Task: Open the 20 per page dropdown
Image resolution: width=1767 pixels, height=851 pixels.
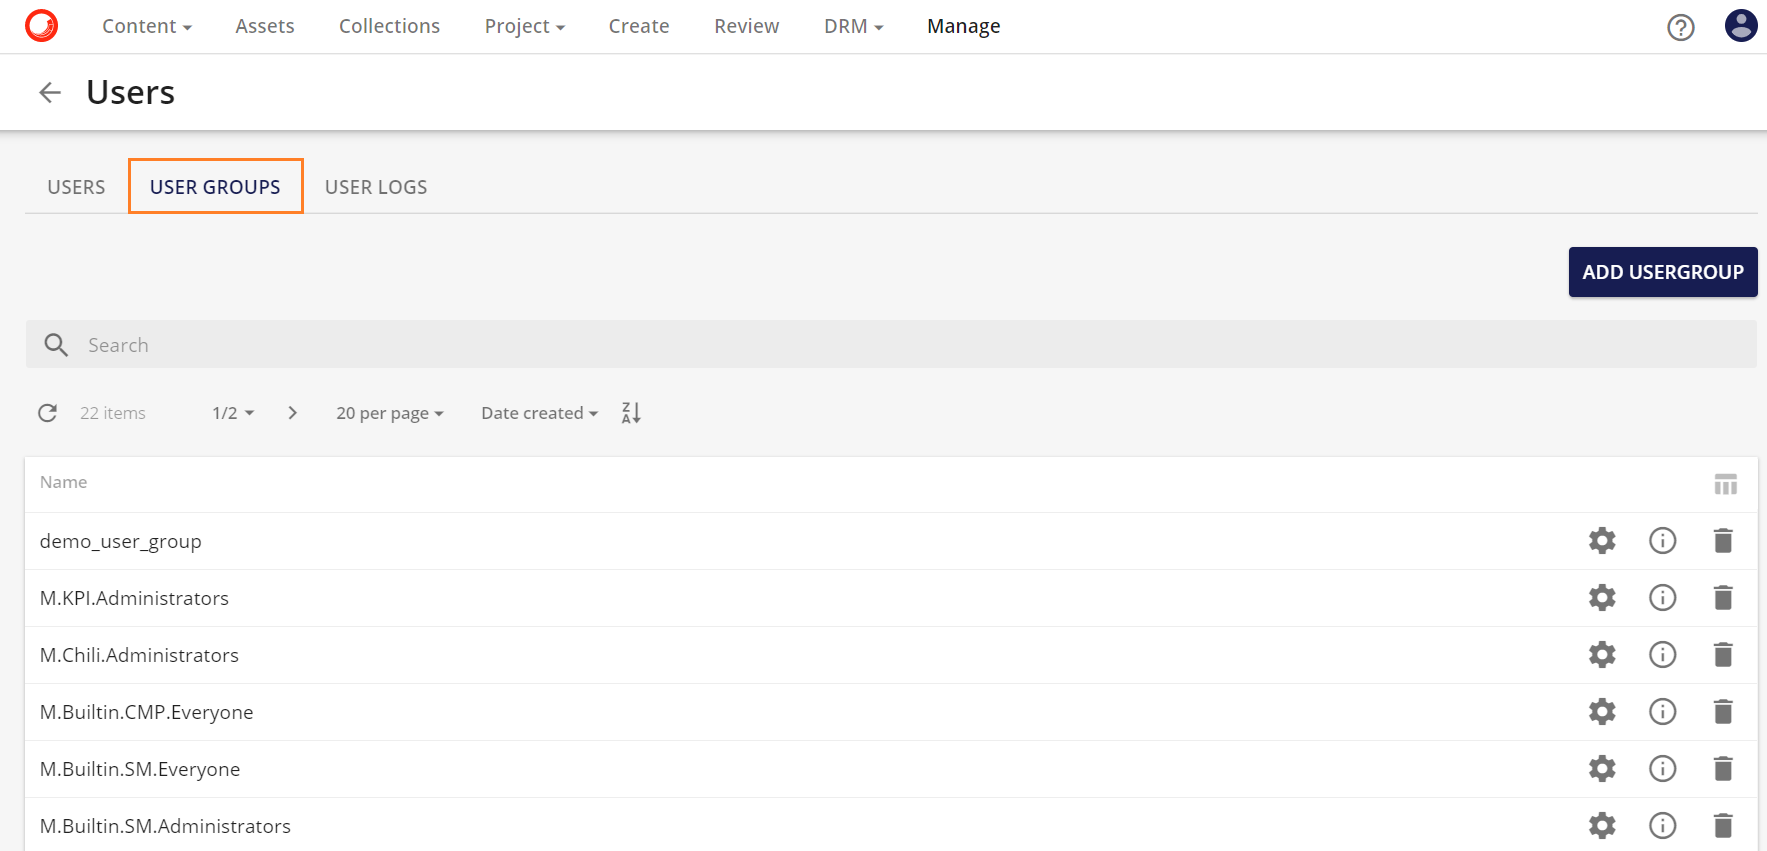Action: pyautogui.click(x=390, y=413)
